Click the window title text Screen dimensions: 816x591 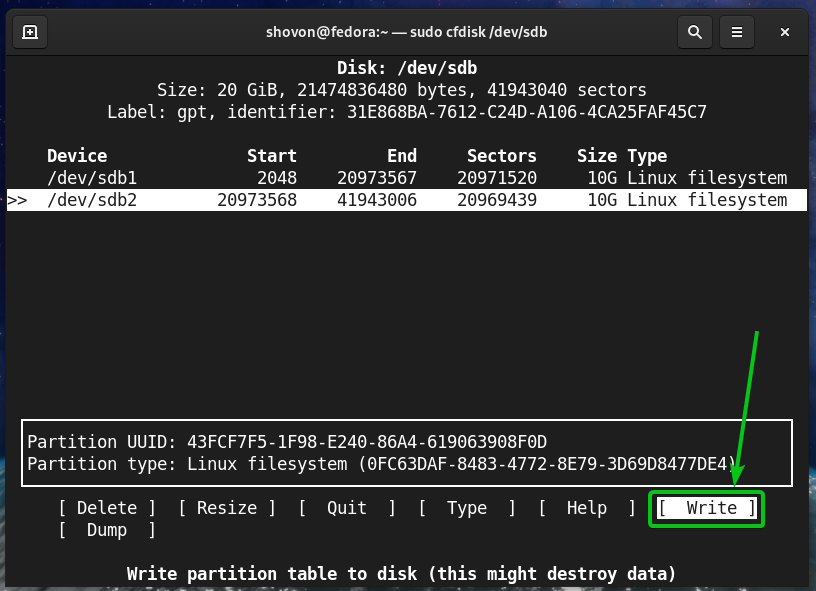(405, 32)
